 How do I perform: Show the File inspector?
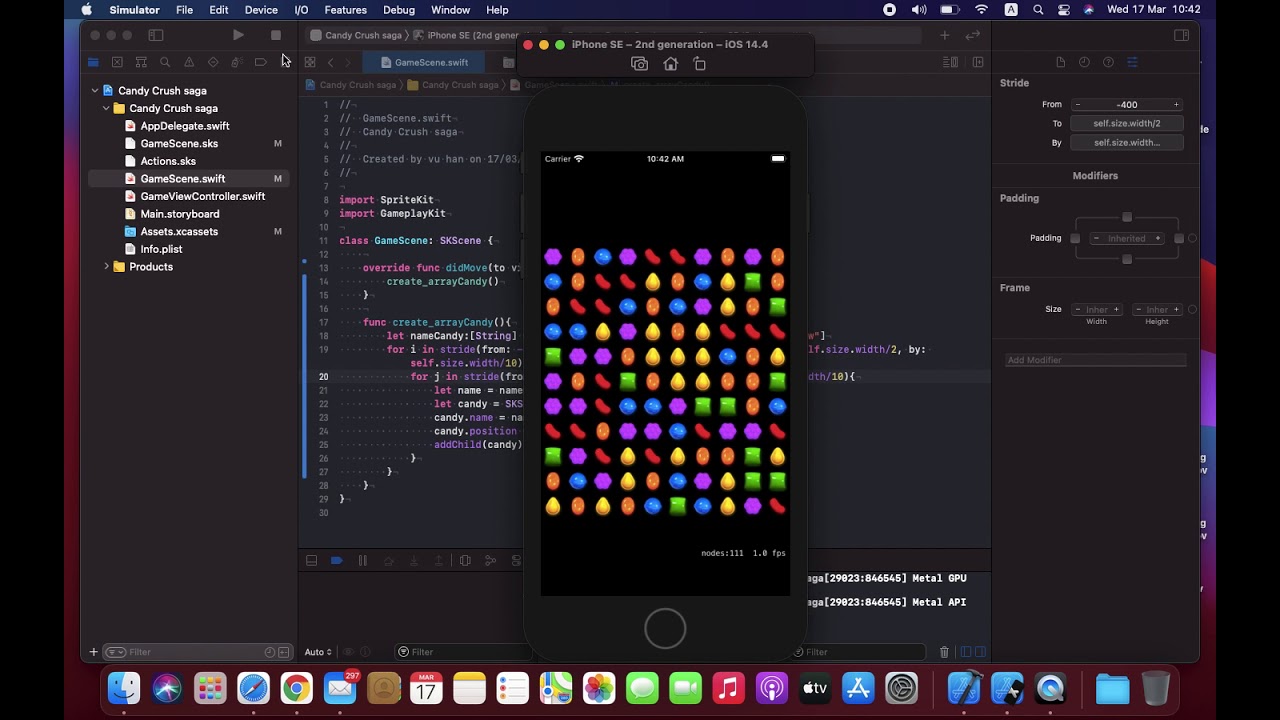(x=1060, y=62)
